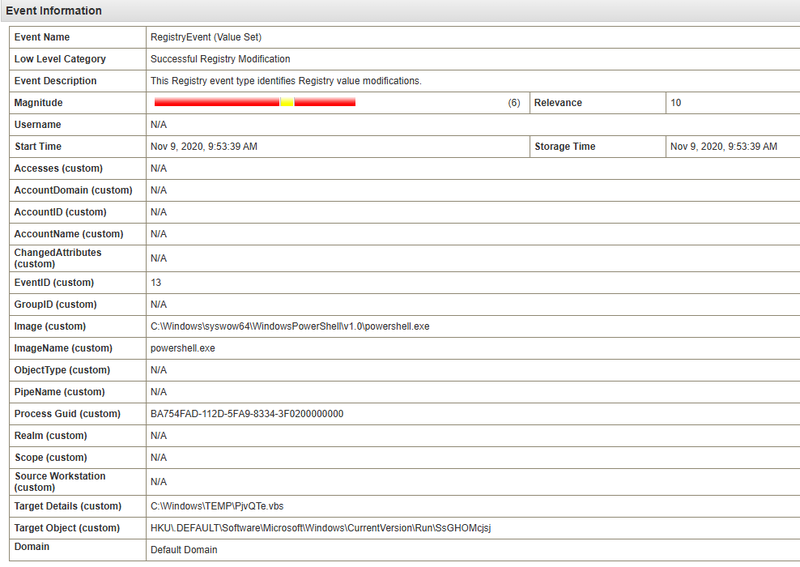
Task: Click the Process Guid value
Action: [247, 414]
